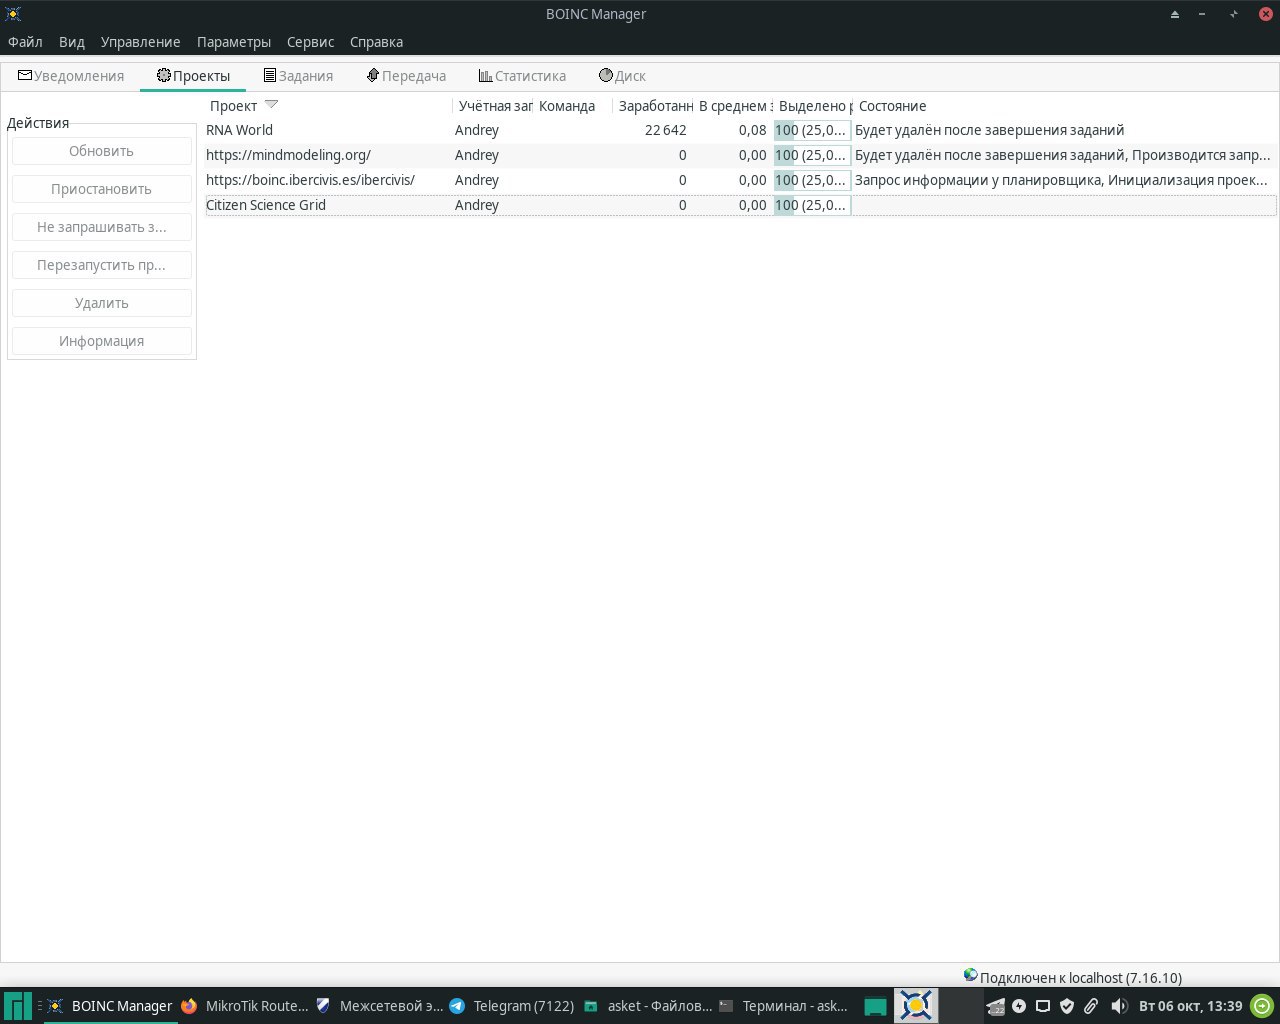Image resolution: width=1280 pixels, height=1024 pixels.
Task: Open the Диск tab
Action: point(622,76)
